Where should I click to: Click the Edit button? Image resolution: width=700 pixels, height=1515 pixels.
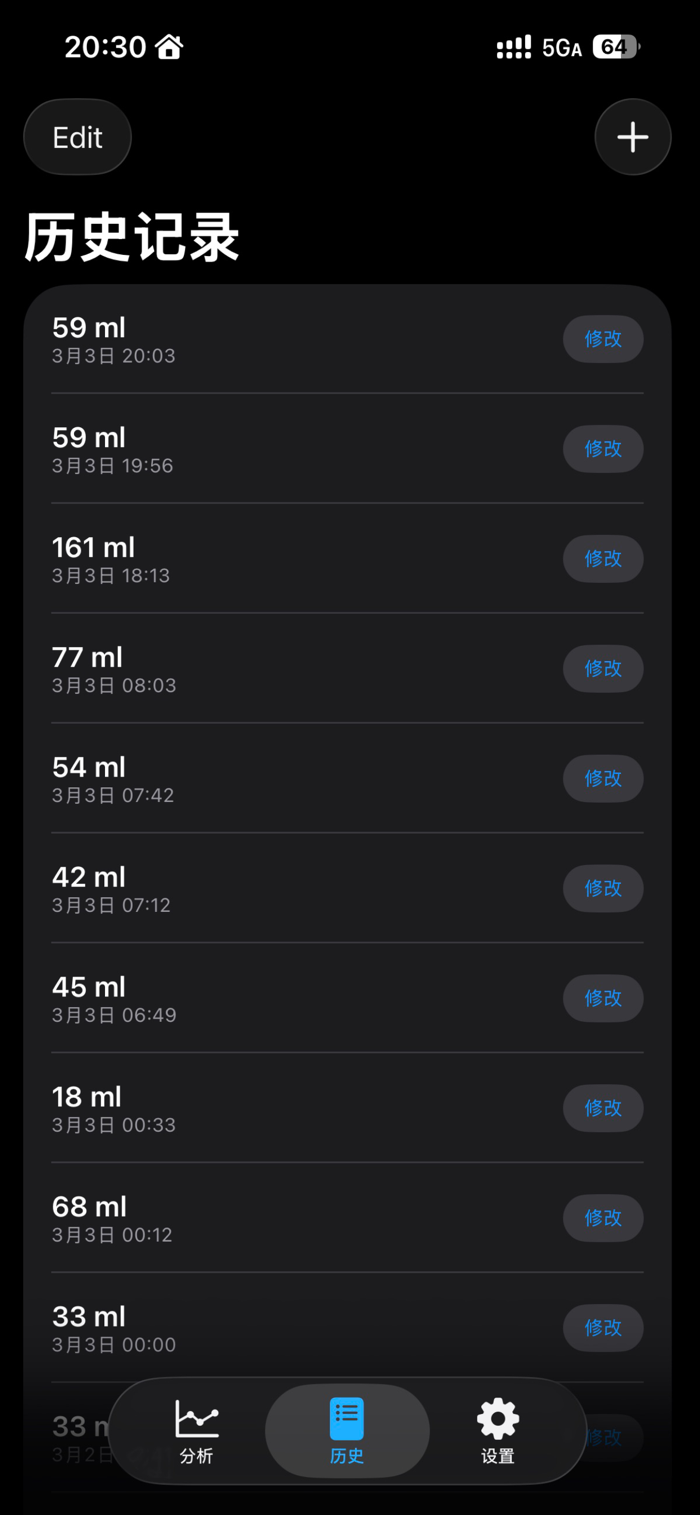[78, 137]
